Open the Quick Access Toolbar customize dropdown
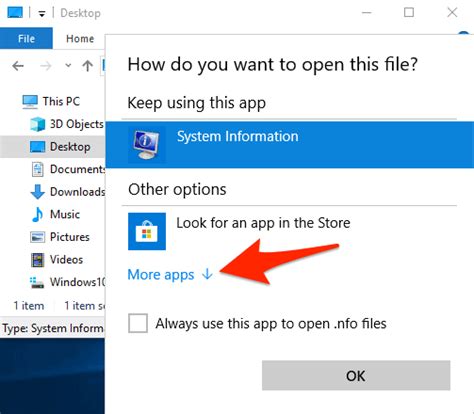The image size is (474, 414). [x=42, y=14]
